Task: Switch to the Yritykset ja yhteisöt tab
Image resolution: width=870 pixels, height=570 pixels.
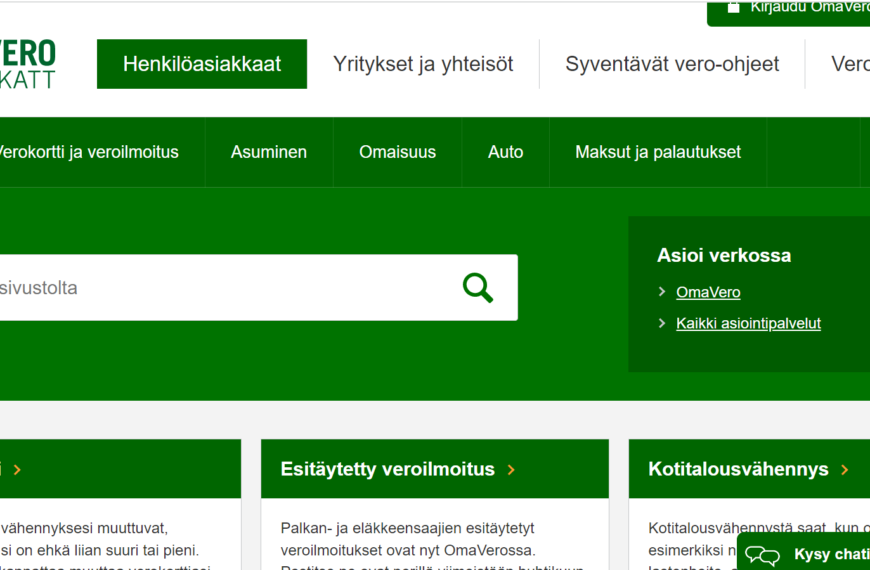Action: click(x=423, y=64)
